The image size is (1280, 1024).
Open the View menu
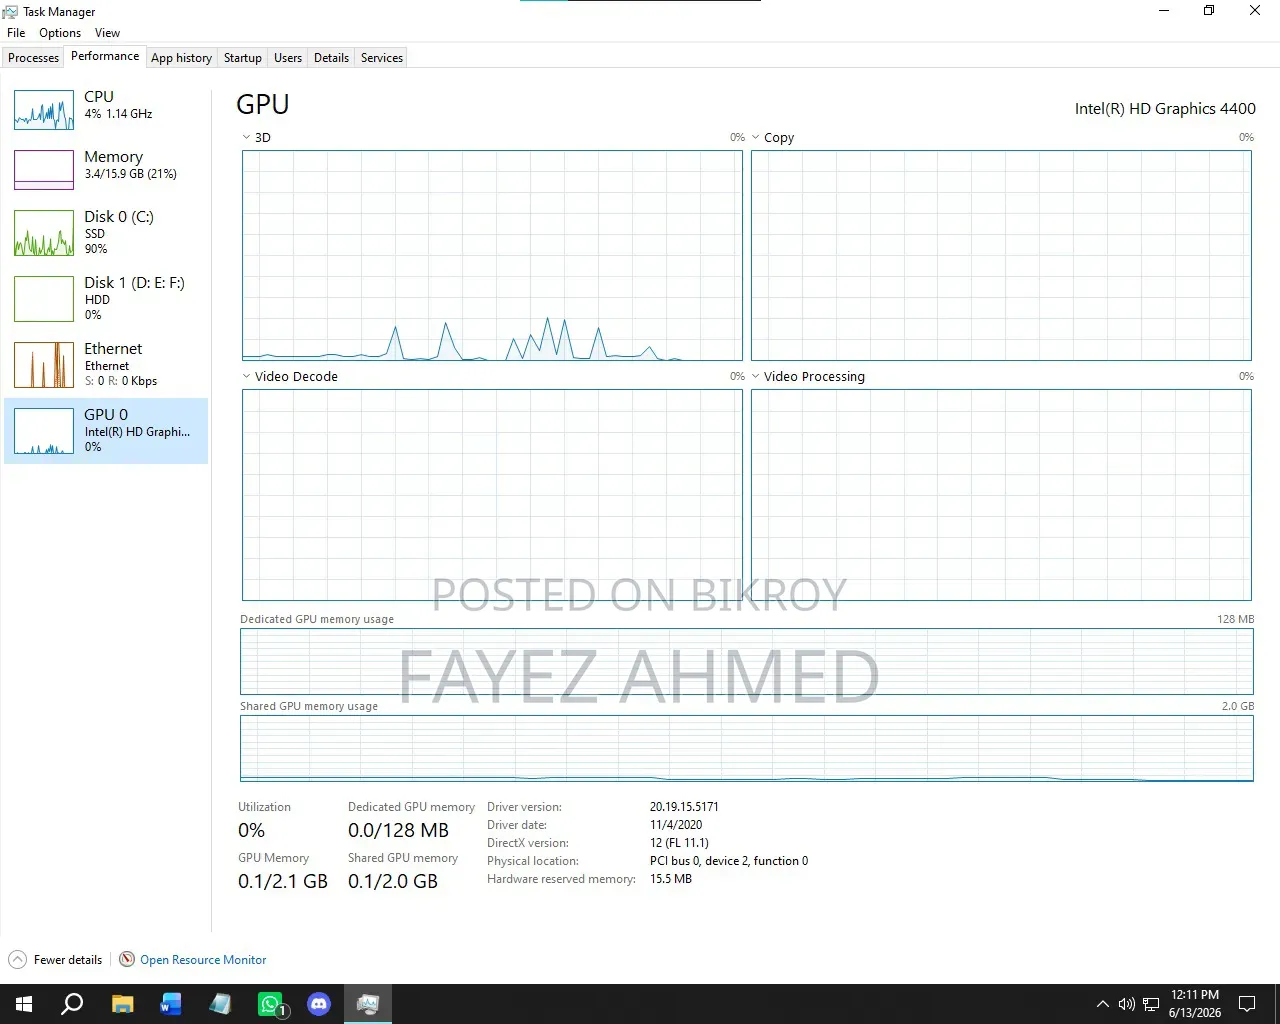pos(107,33)
